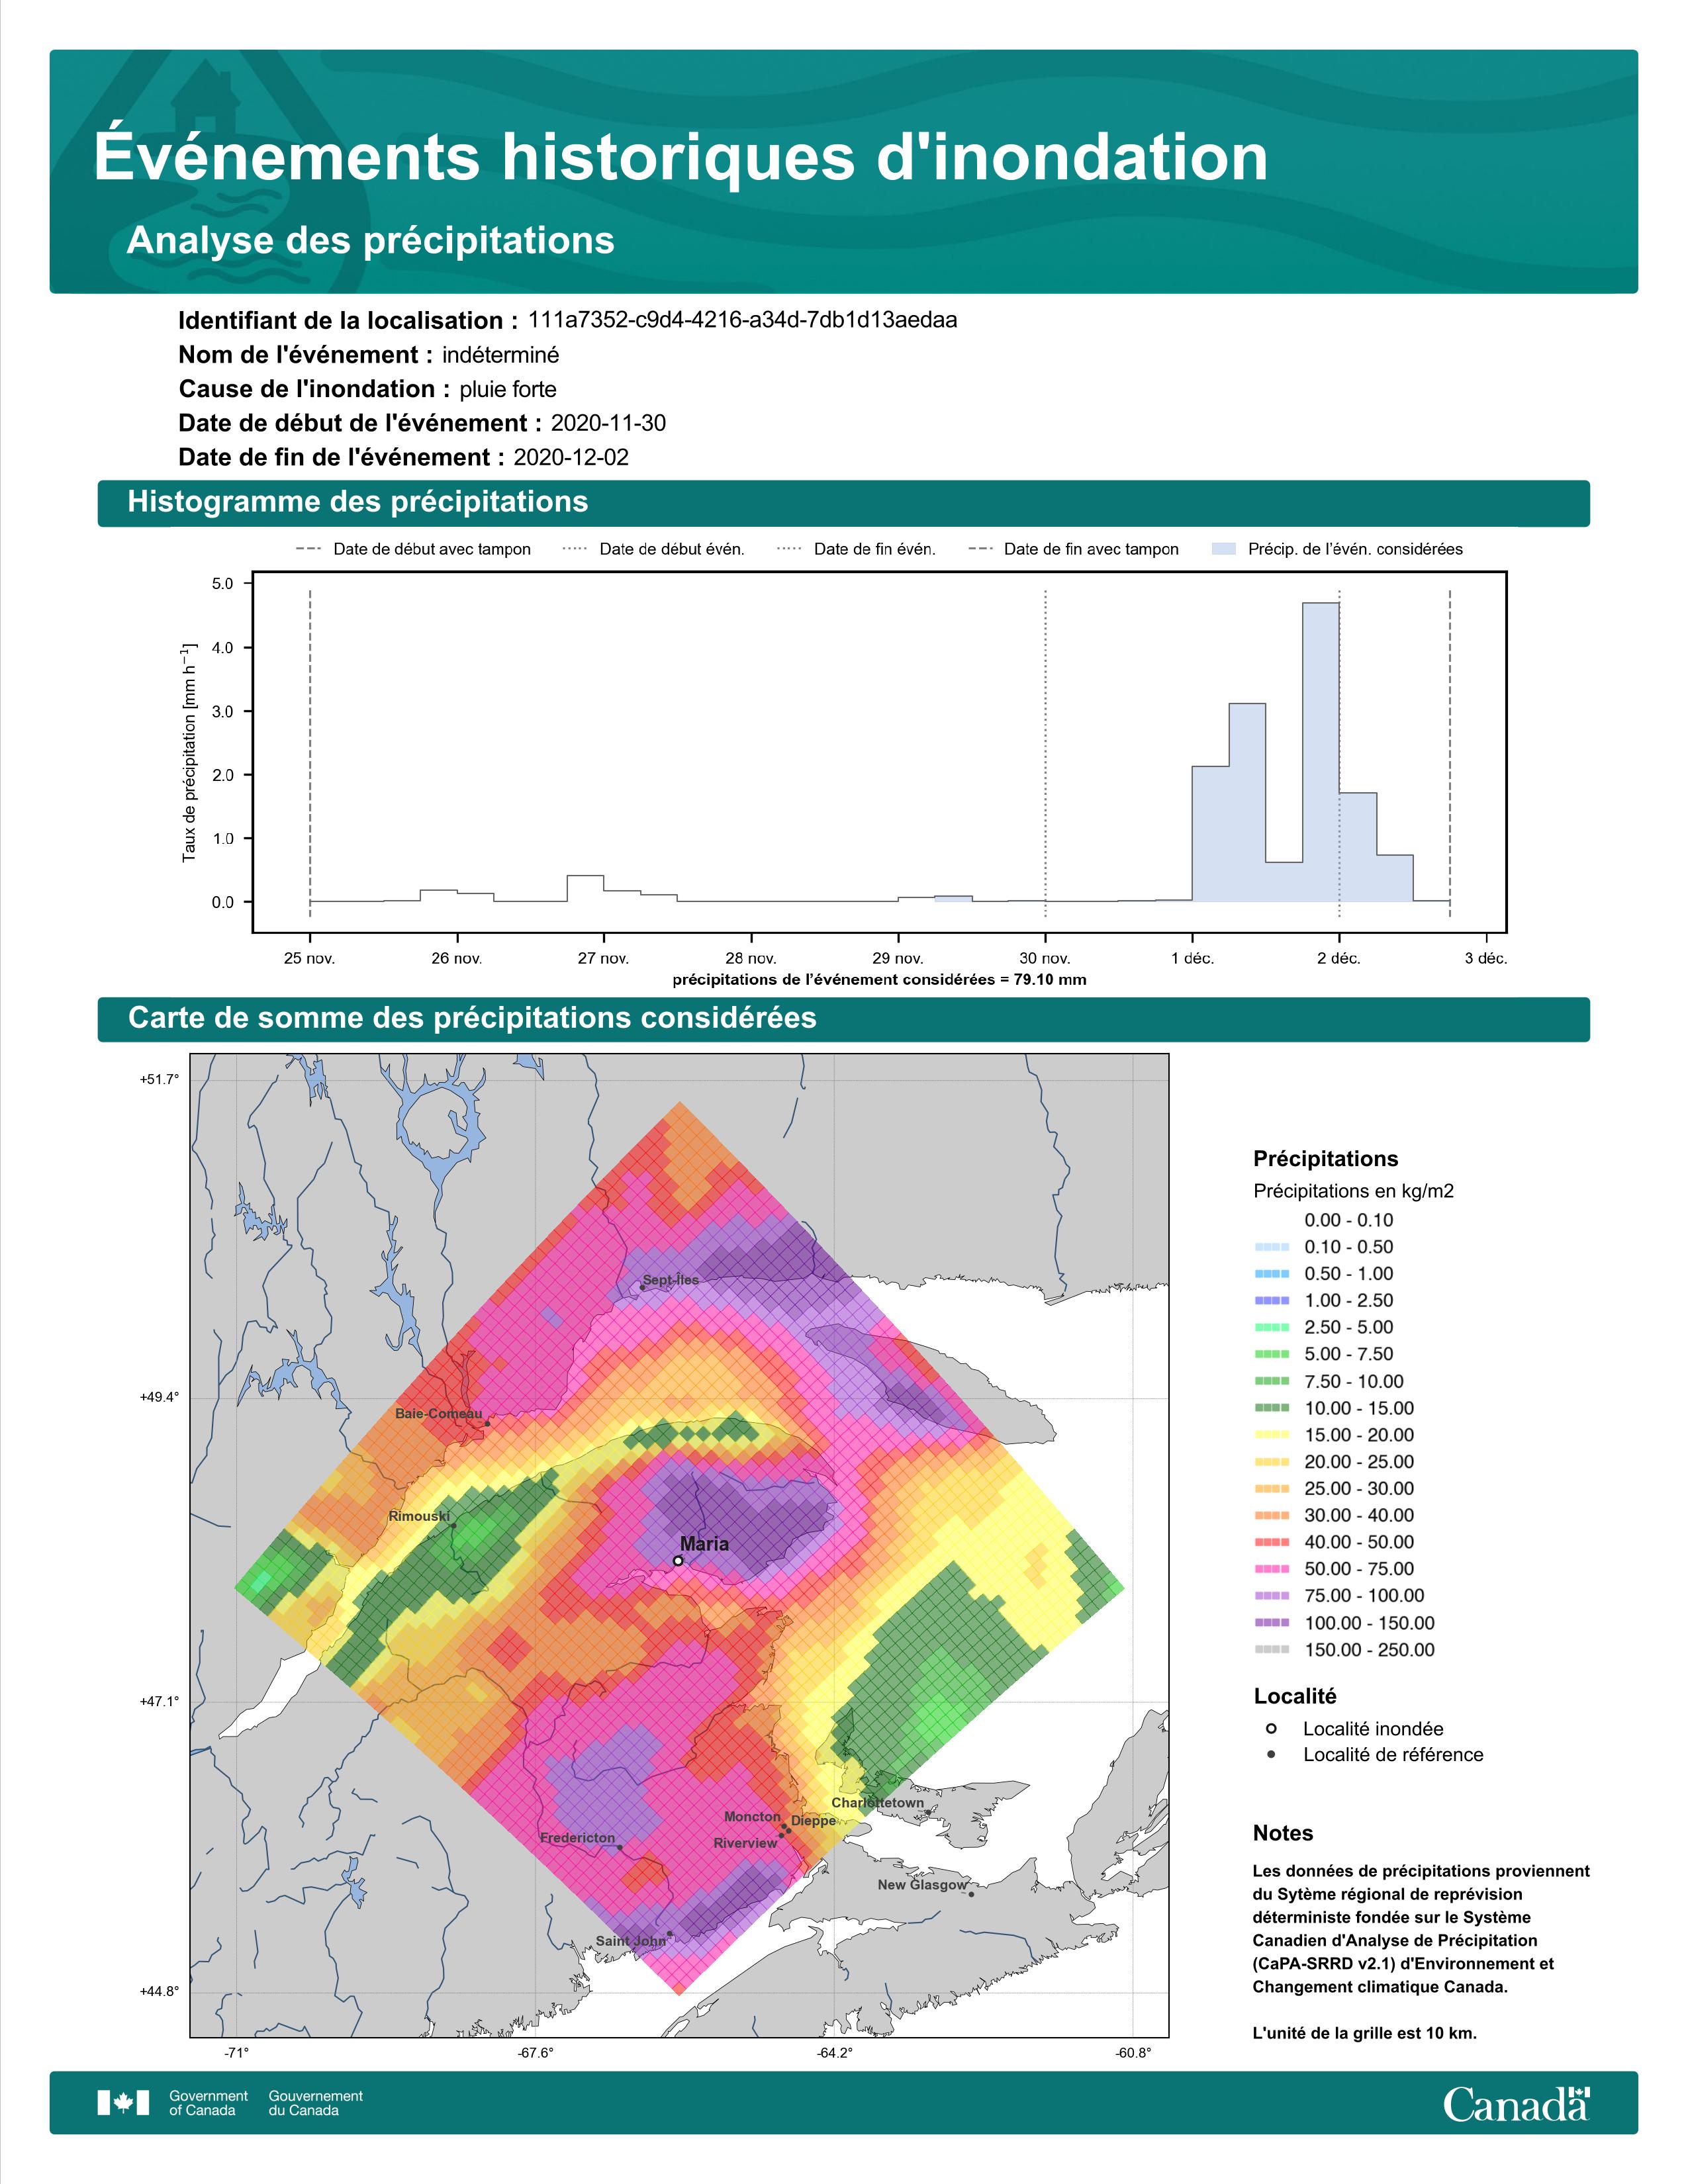The height and width of the screenshot is (2184, 1688).
Task: Click the Riverview city label
Action: 745,1843
